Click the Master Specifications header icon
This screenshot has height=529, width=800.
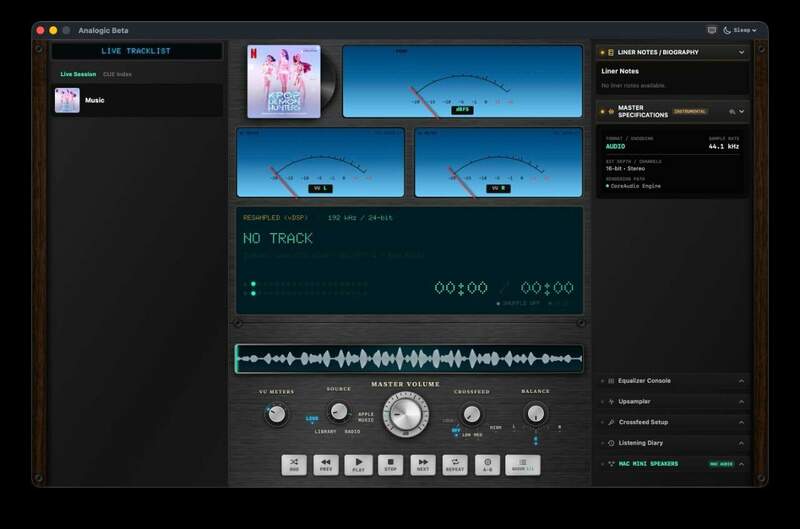611,111
